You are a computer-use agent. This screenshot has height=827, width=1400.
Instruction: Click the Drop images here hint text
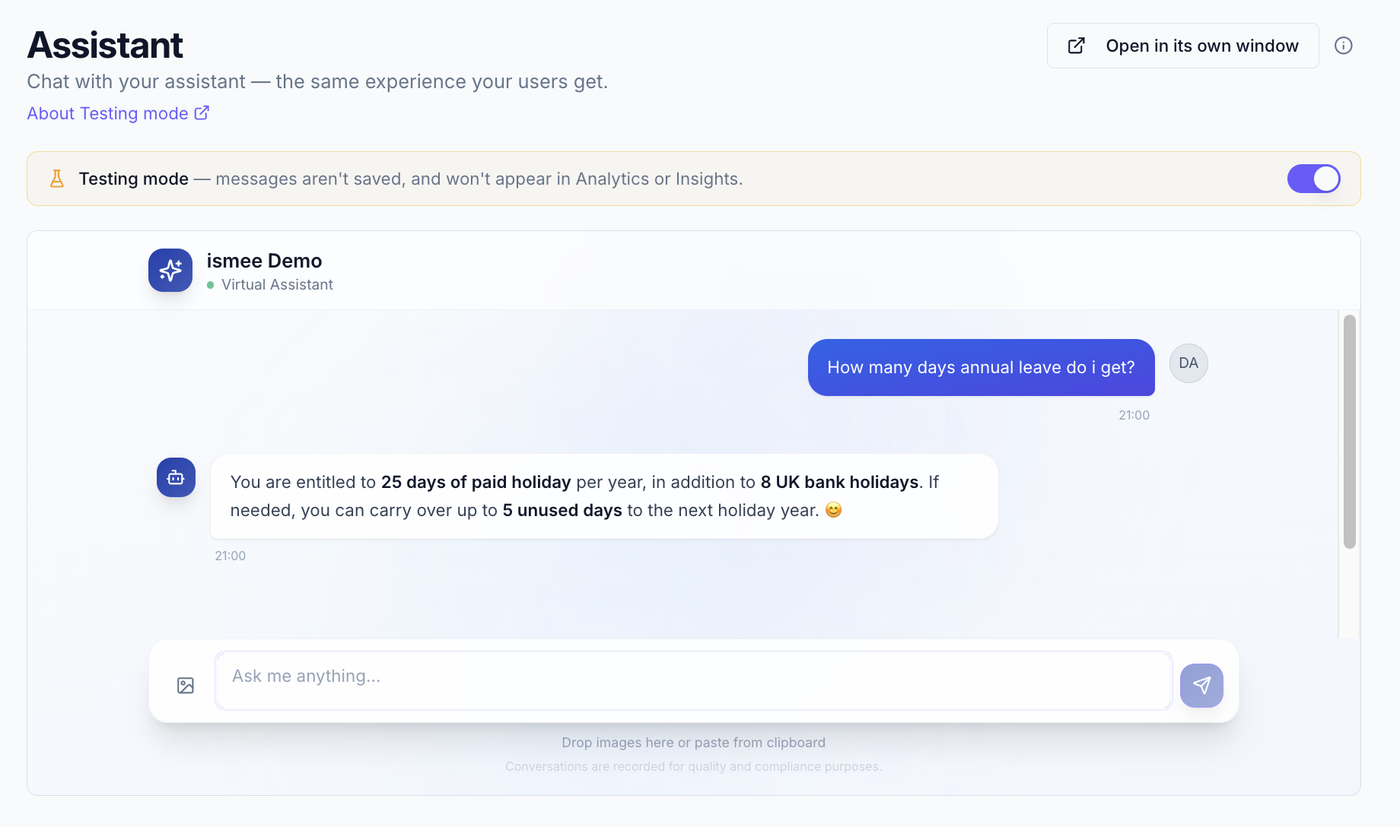pyautogui.click(x=693, y=743)
